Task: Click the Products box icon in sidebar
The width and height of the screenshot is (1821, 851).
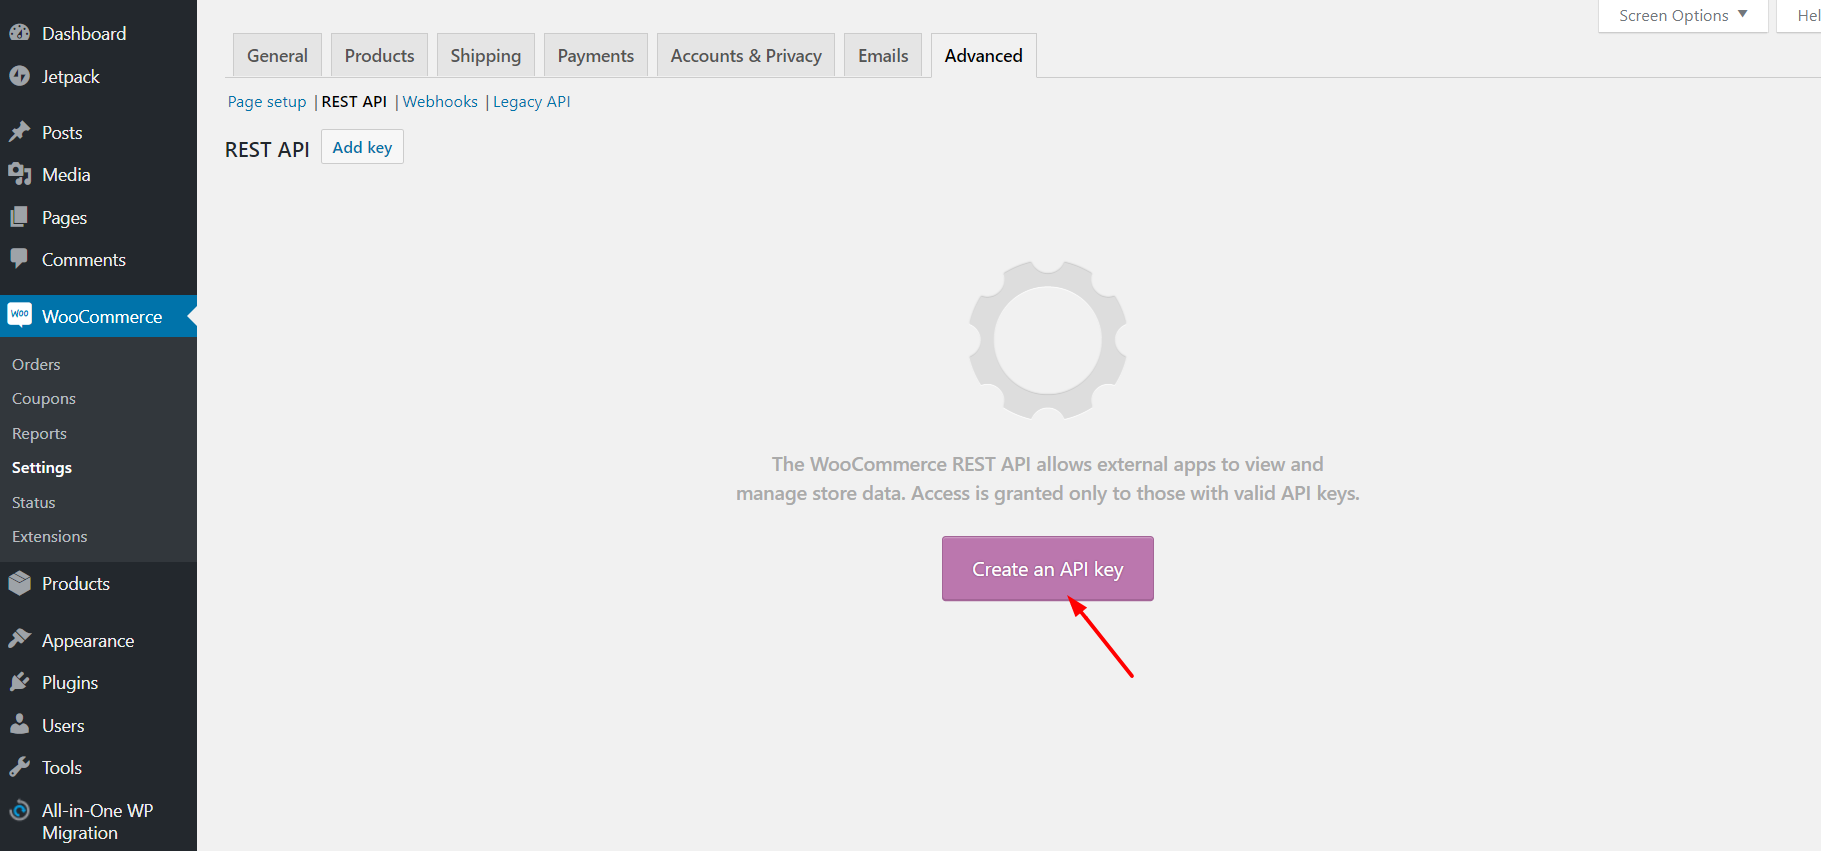Action: click(20, 583)
